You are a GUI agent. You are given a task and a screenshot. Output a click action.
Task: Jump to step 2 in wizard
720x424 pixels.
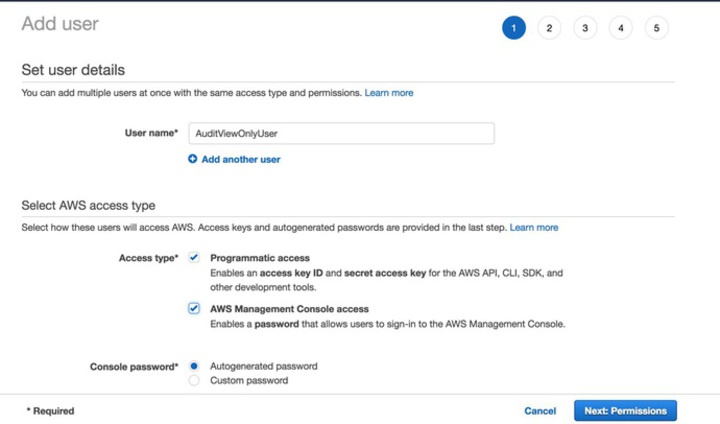click(549, 28)
